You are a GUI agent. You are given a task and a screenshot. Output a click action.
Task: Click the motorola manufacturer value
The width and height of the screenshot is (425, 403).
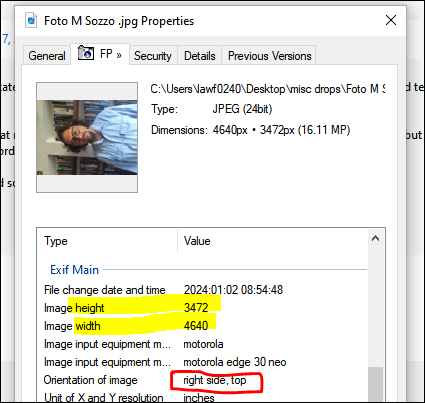[x=203, y=344]
